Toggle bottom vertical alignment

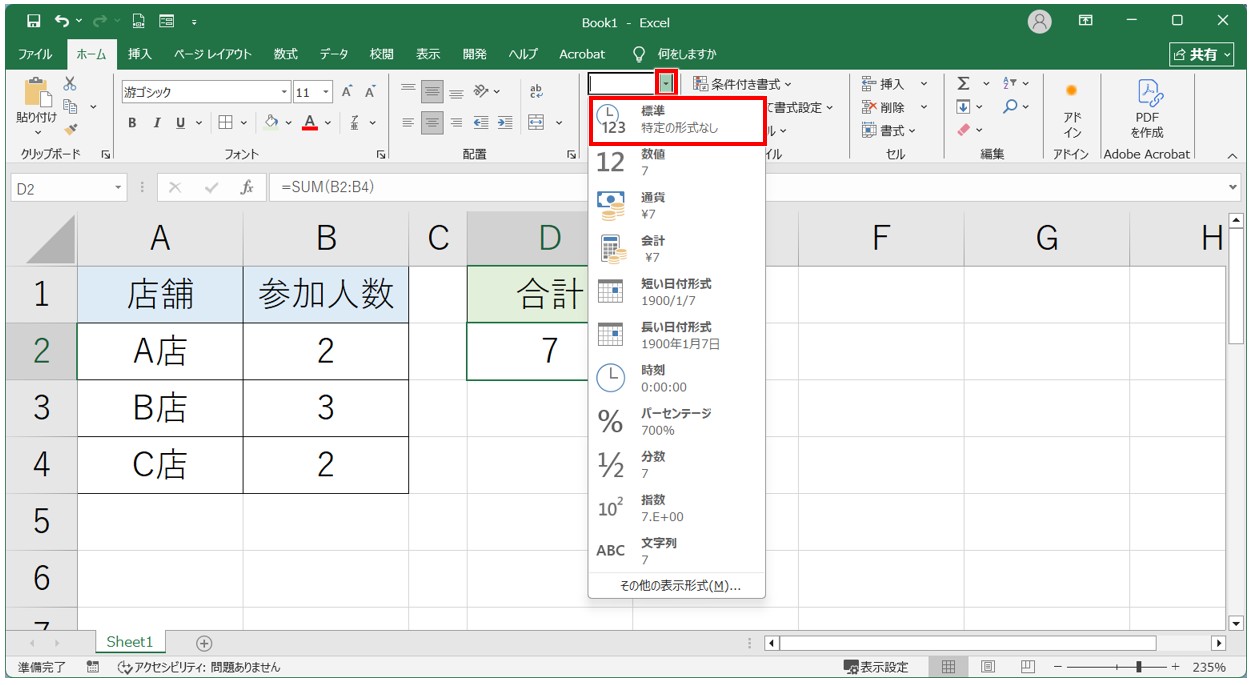pyautogui.click(x=456, y=92)
